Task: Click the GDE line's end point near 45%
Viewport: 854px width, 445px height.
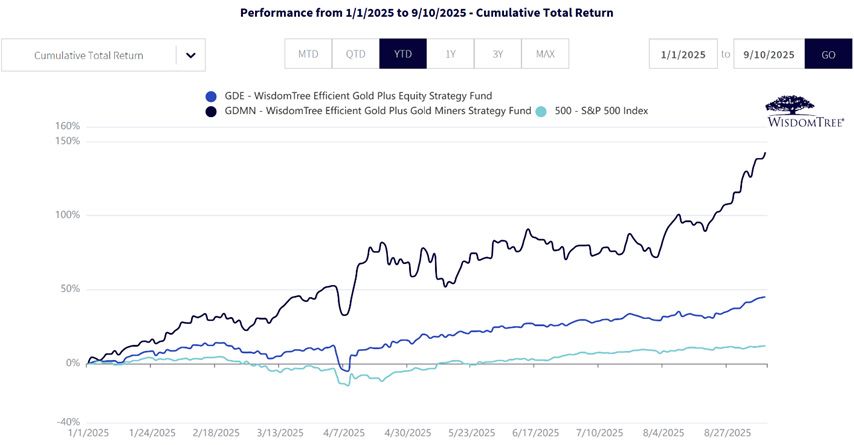Action: [x=765, y=297]
